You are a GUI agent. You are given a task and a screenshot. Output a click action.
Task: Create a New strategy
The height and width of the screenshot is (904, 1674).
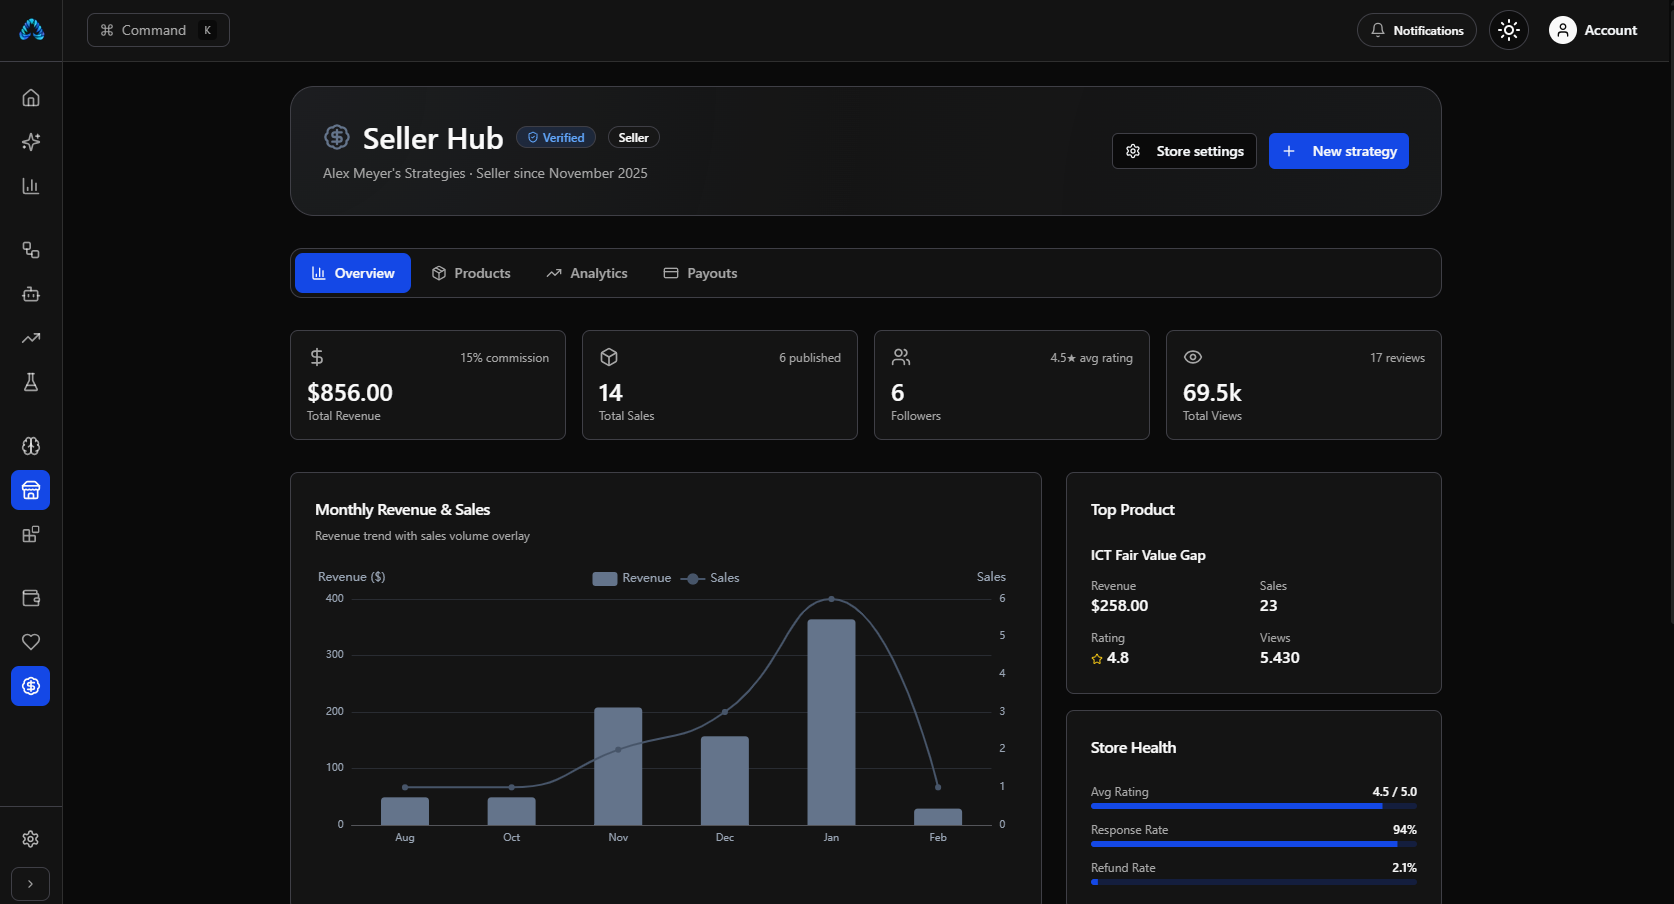click(x=1339, y=151)
